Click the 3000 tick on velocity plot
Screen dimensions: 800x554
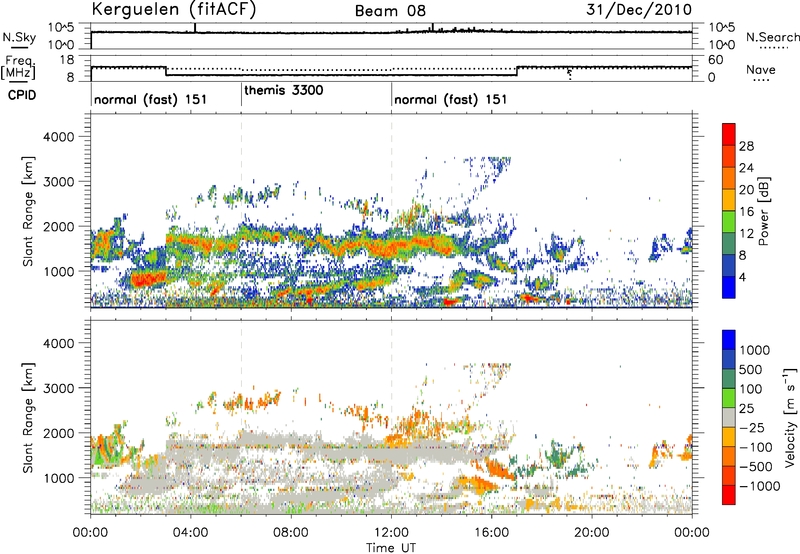(59, 388)
